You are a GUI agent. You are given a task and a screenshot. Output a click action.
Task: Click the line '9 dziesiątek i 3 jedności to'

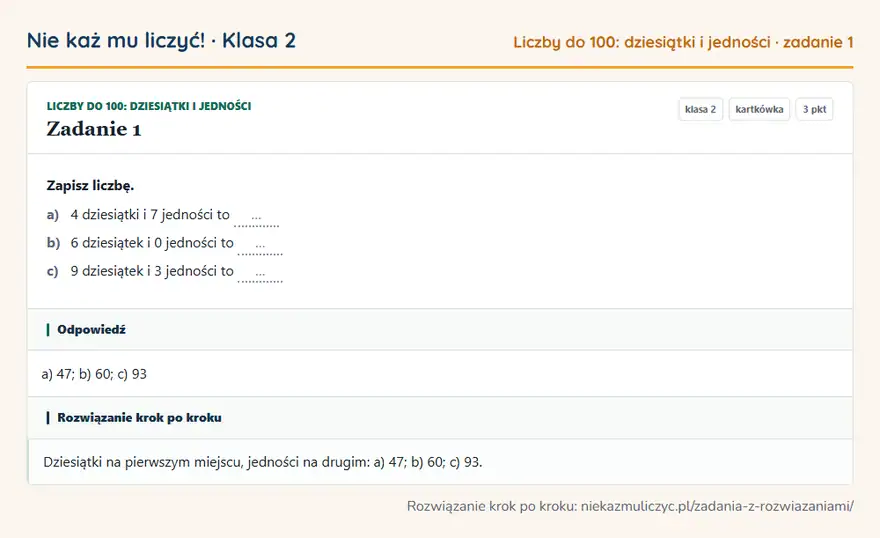click(x=152, y=271)
